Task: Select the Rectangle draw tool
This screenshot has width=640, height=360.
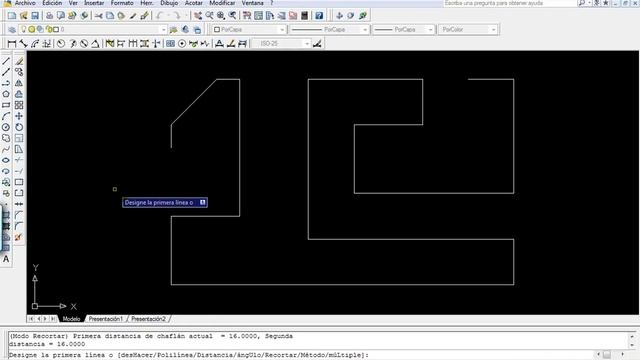Action: [6, 105]
